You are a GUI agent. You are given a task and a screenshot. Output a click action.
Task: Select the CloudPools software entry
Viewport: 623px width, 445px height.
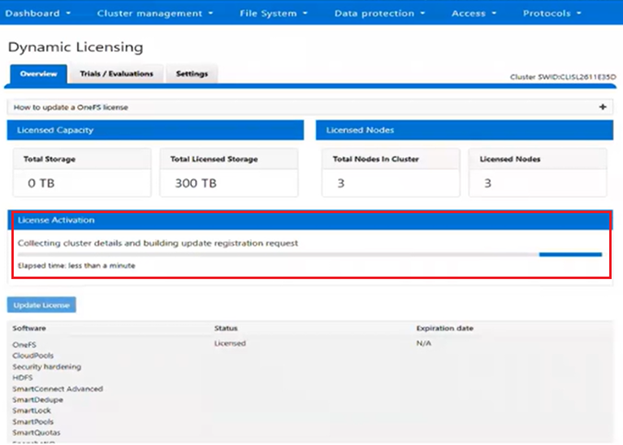(33, 355)
